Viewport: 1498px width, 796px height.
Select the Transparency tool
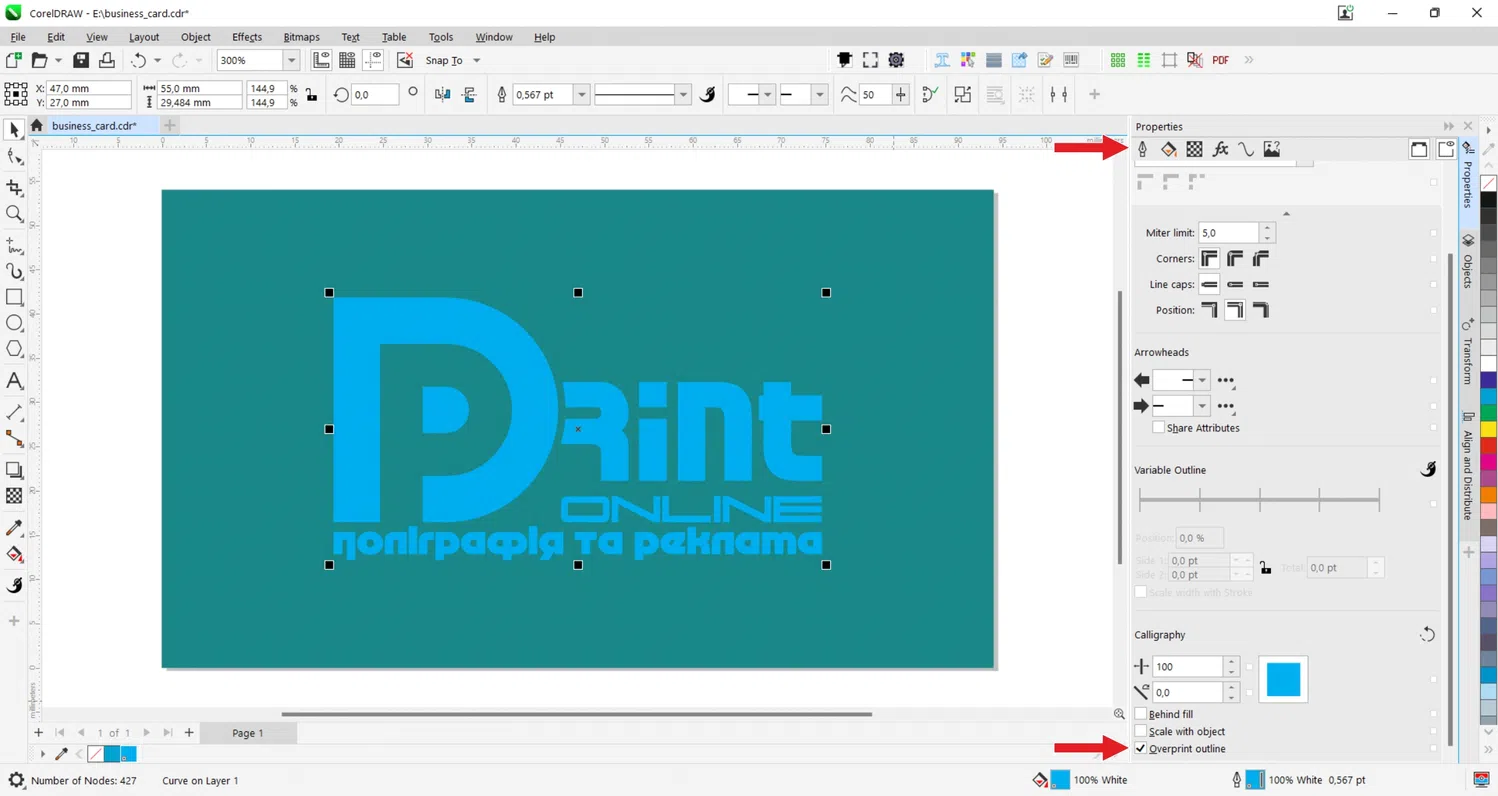14,496
